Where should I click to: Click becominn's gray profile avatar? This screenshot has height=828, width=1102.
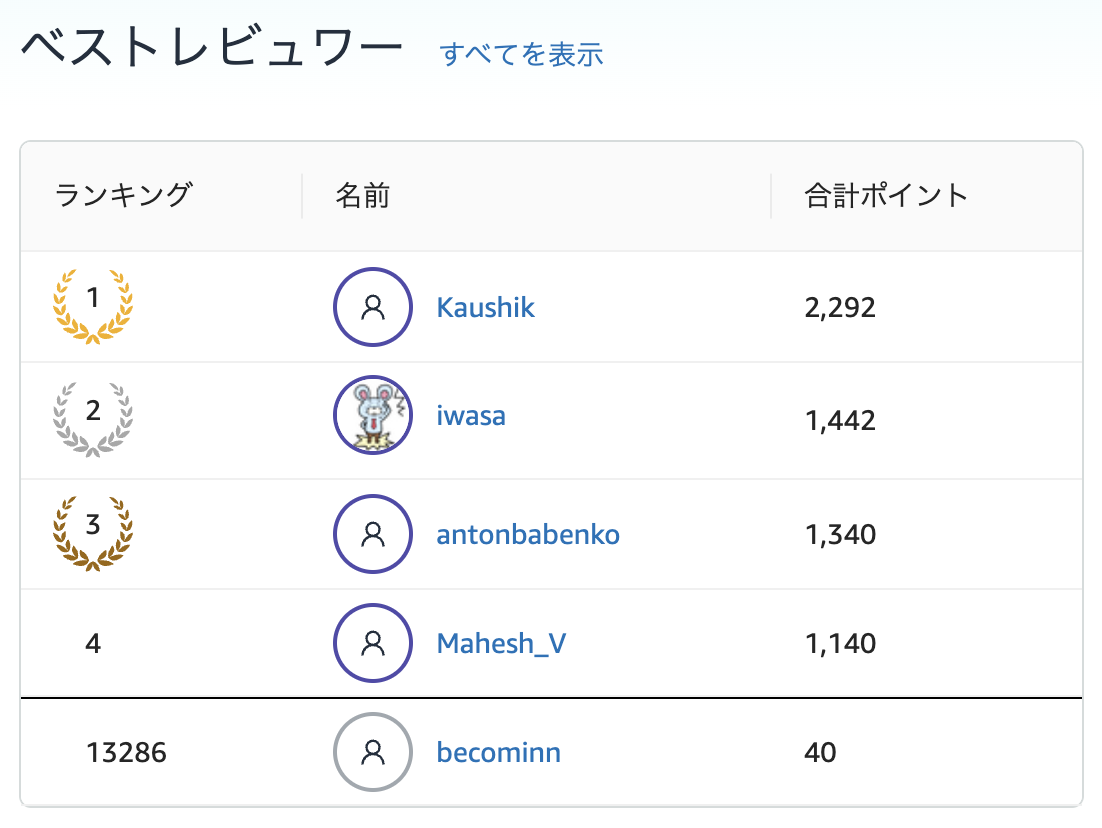[x=373, y=752]
